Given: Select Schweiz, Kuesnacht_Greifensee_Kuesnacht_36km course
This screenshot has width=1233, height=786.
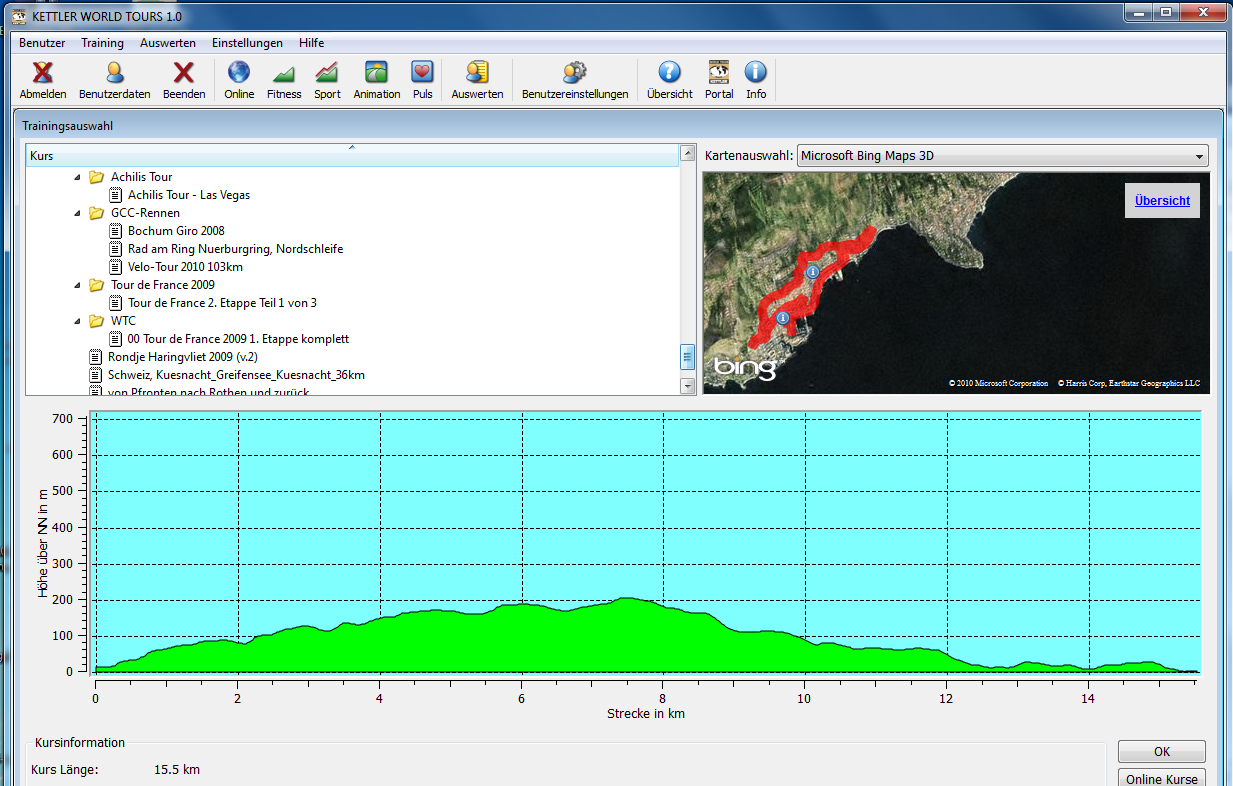Looking at the screenshot, I should point(236,375).
